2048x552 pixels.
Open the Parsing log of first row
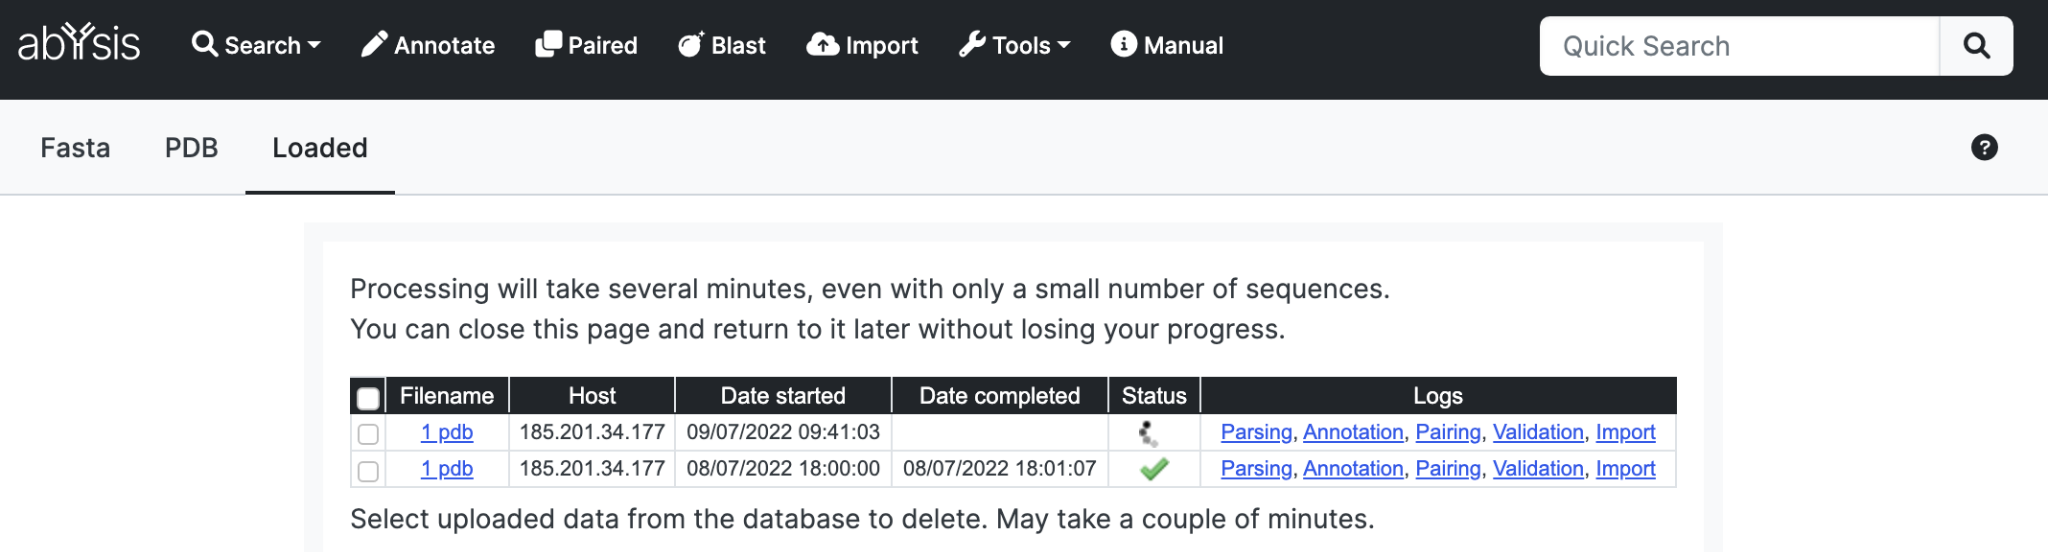click(1256, 432)
